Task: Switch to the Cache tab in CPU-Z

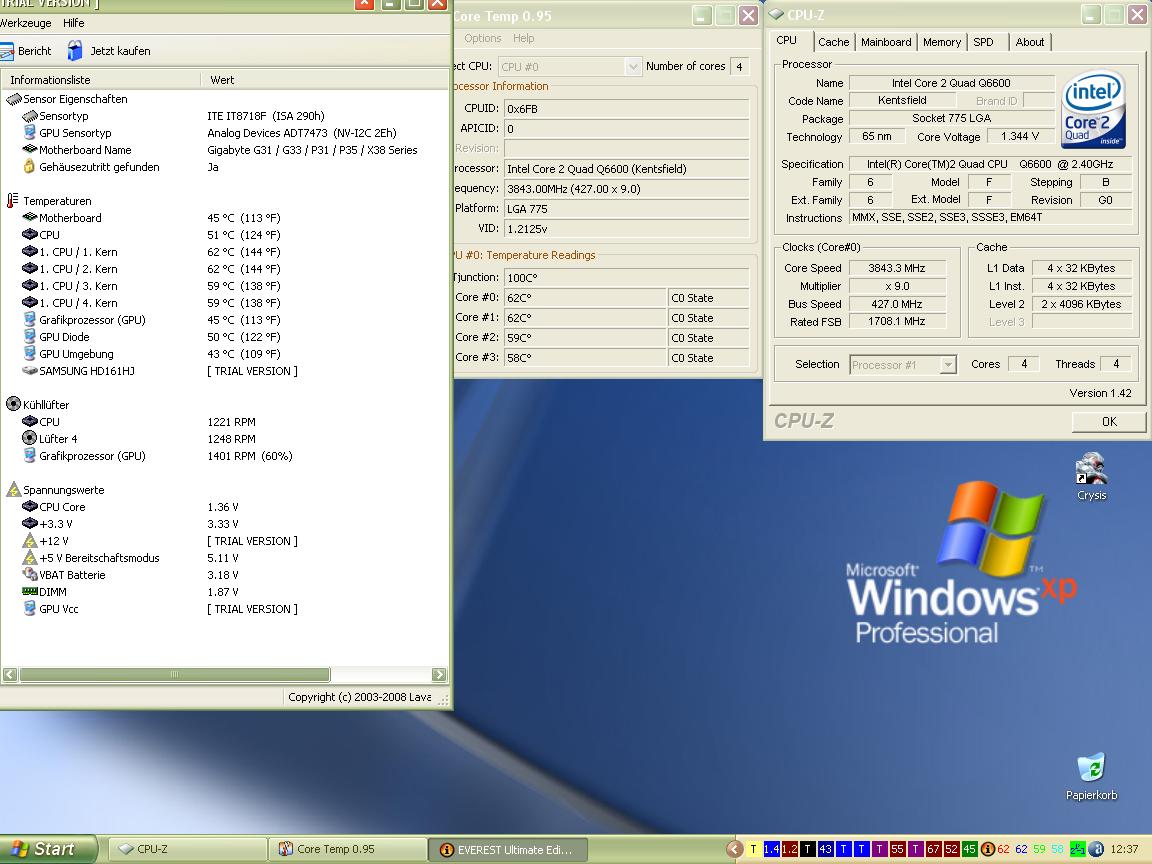Action: pyautogui.click(x=833, y=42)
